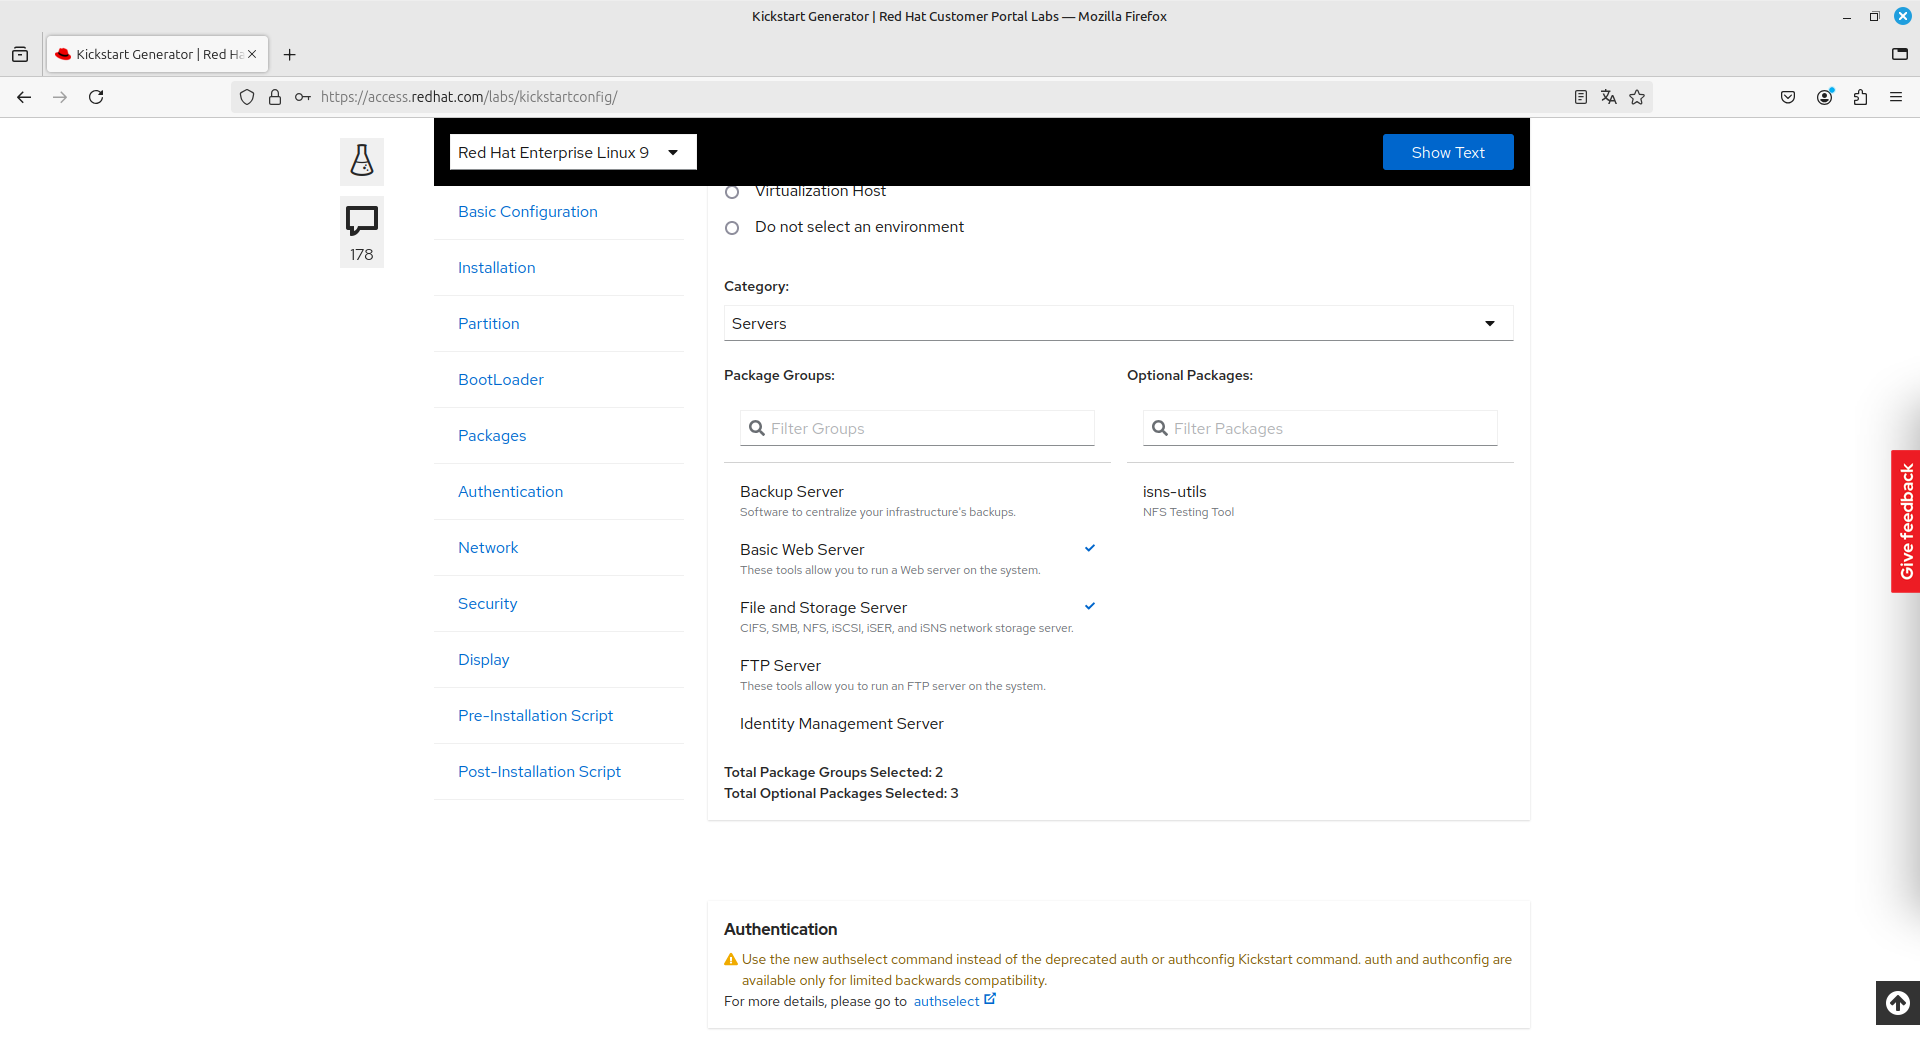This screenshot has height=1040, width=1920.
Task: Open Basic Configuration section
Action: coord(528,212)
